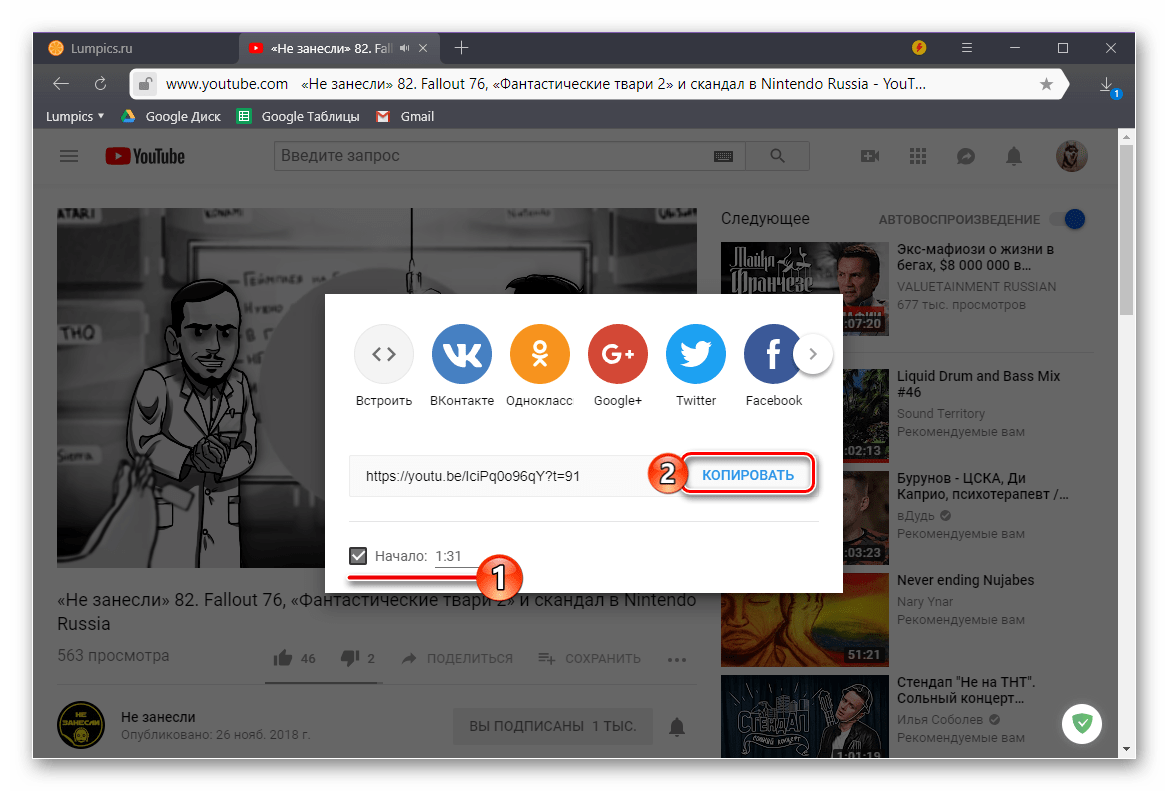This screenshot has height=791, width=1168.
Task: Click the Google+ share icon
Action: [617, 354]
